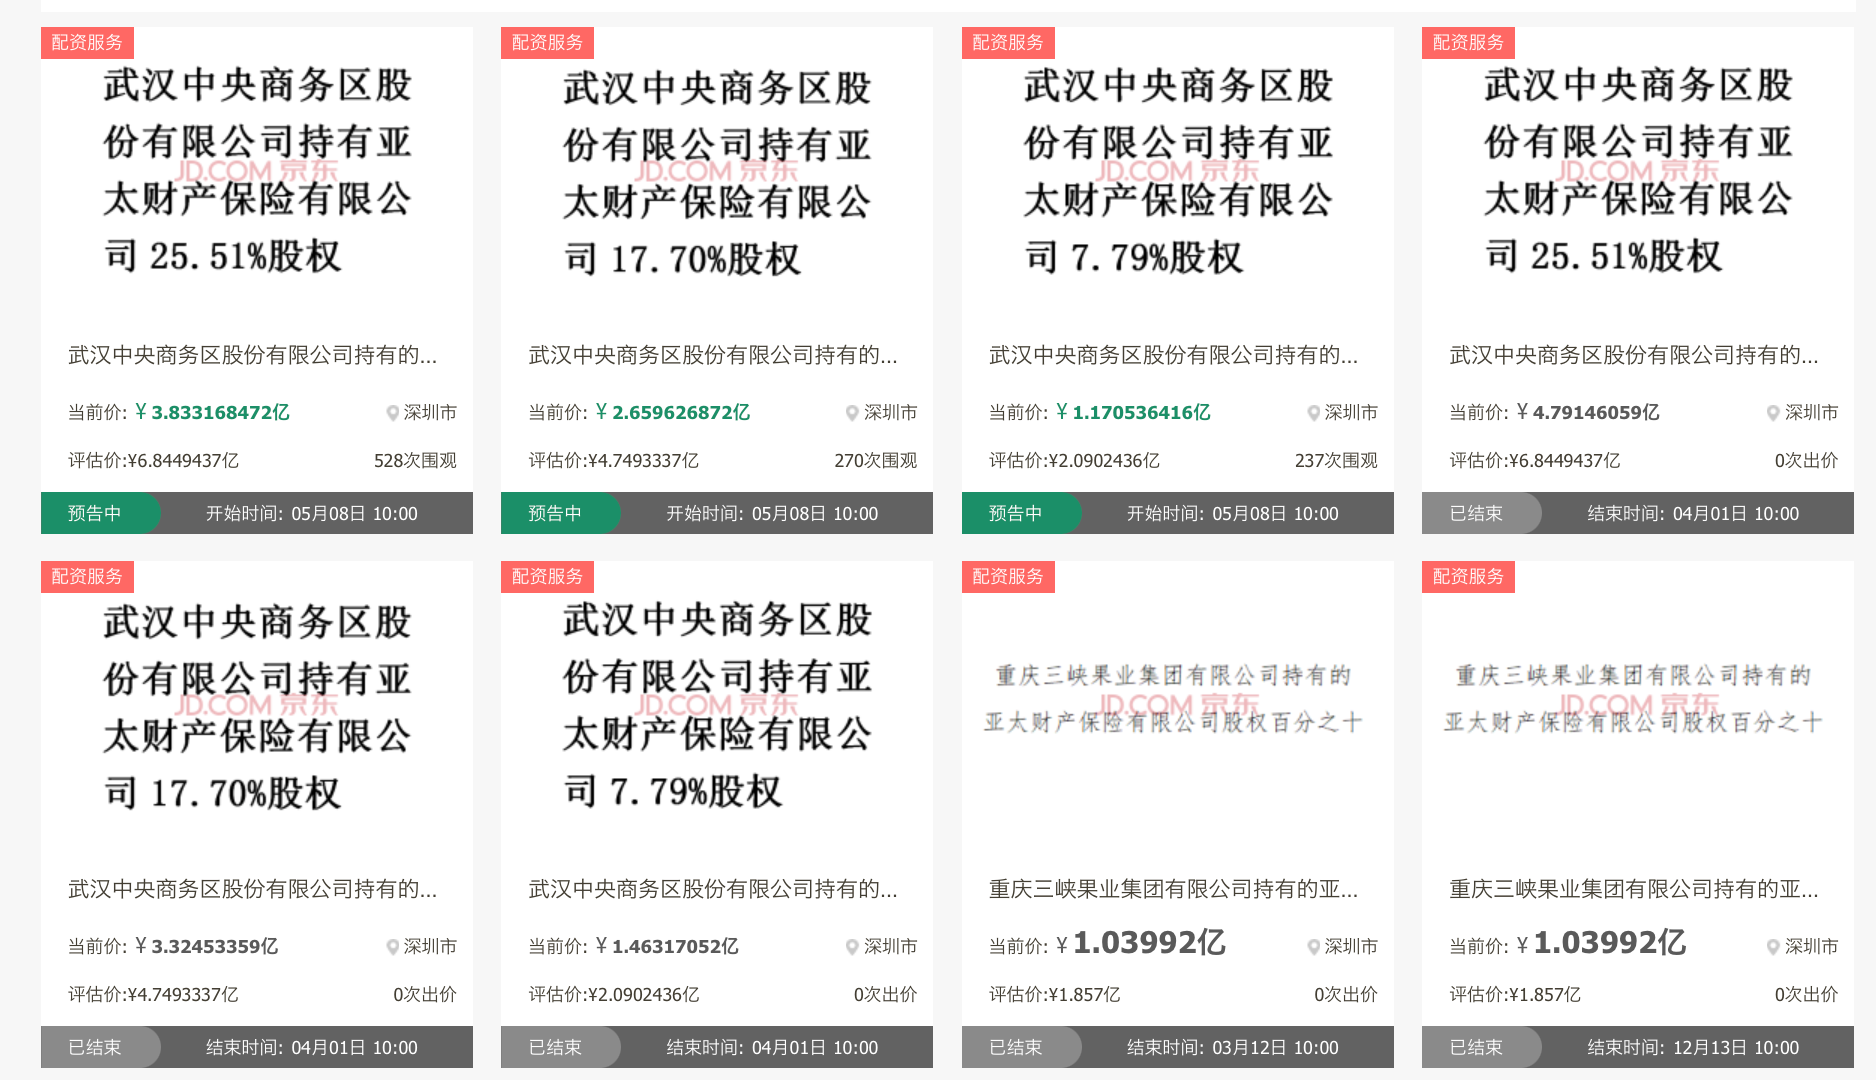Click current price ¥3.833168472亿
Image resolution: width=1876 pixels, height=1080 pixels.
212,412
